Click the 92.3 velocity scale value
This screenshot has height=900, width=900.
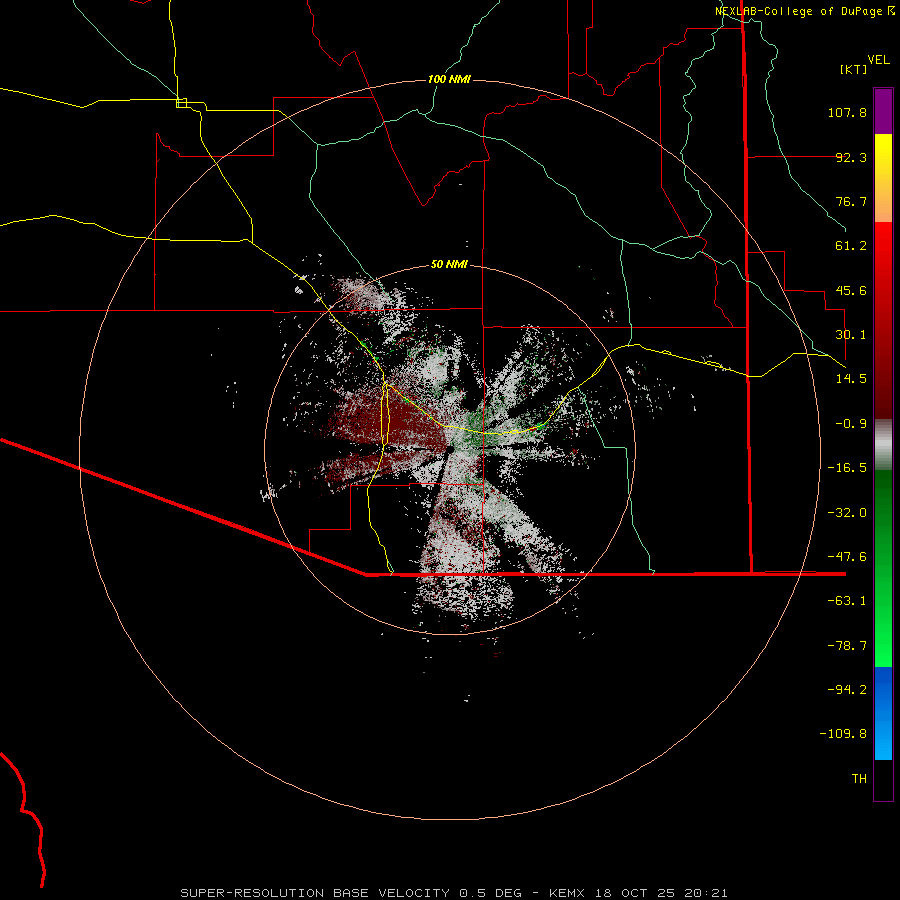(x=851, y=157)
